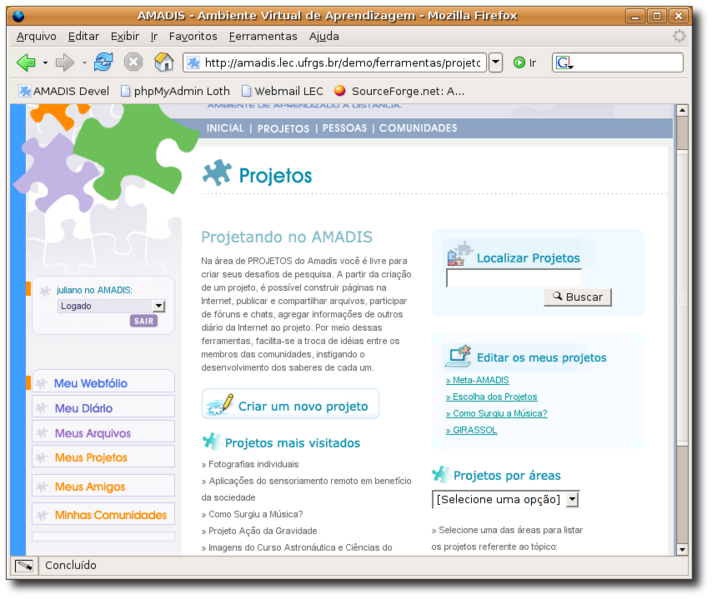Reload the page with the Refresh icon
Image resolution: width=712 pixels, height=599 pixels.
tap(104, 62)
